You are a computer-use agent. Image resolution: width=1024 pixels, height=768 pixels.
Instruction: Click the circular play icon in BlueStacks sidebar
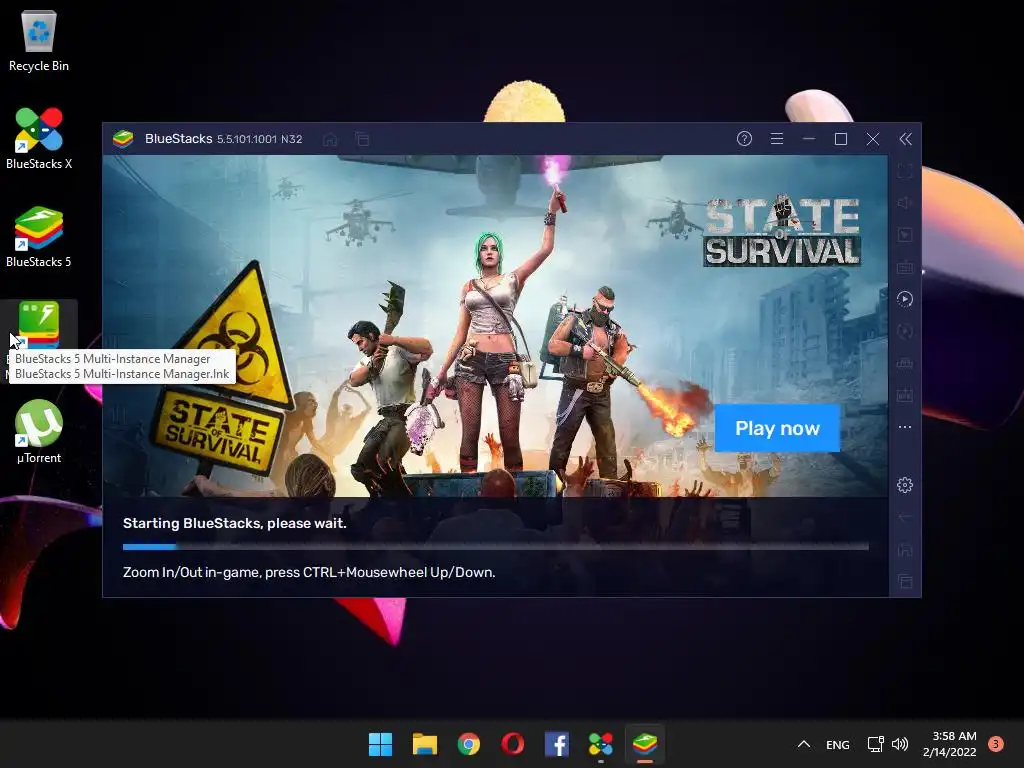[904, 299]
